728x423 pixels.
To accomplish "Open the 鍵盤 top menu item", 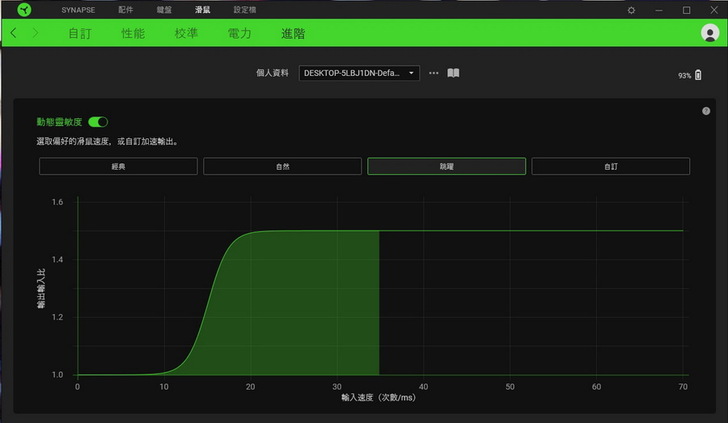I will click(x=164, y=9).
